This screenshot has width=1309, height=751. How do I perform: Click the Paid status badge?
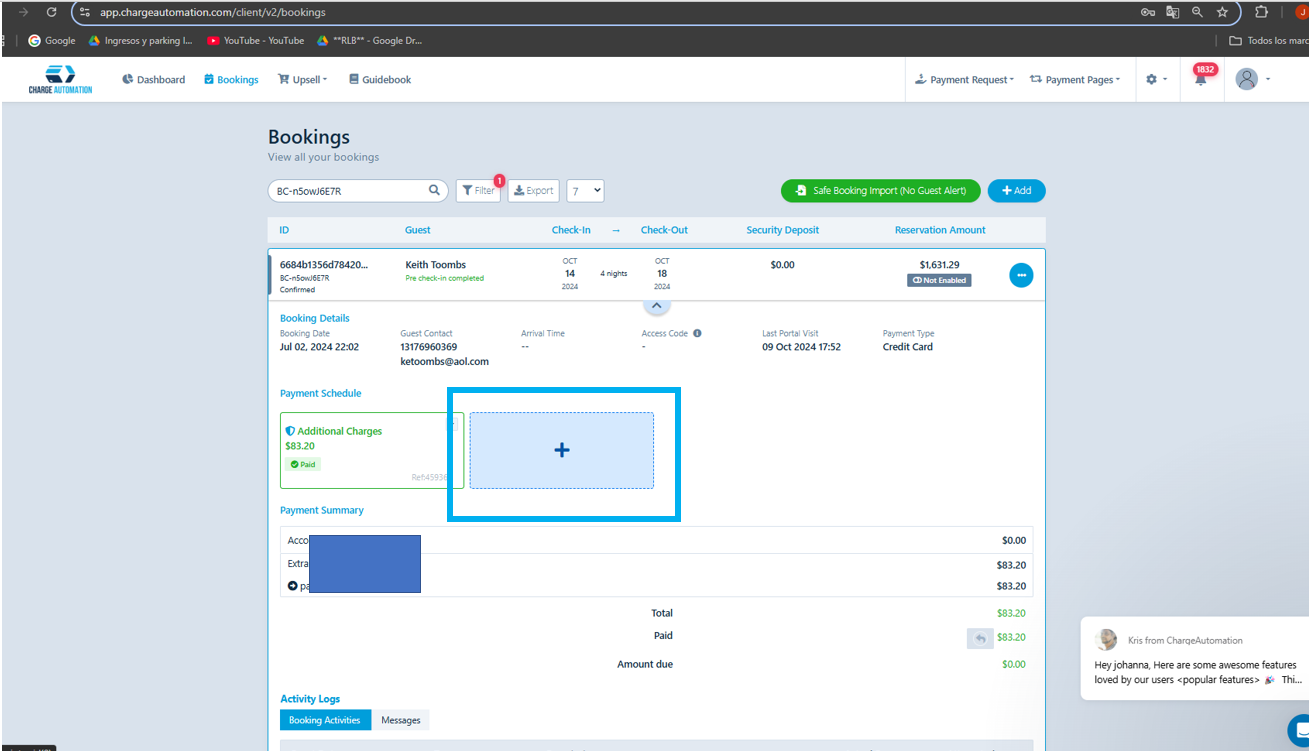pos(302,464)
